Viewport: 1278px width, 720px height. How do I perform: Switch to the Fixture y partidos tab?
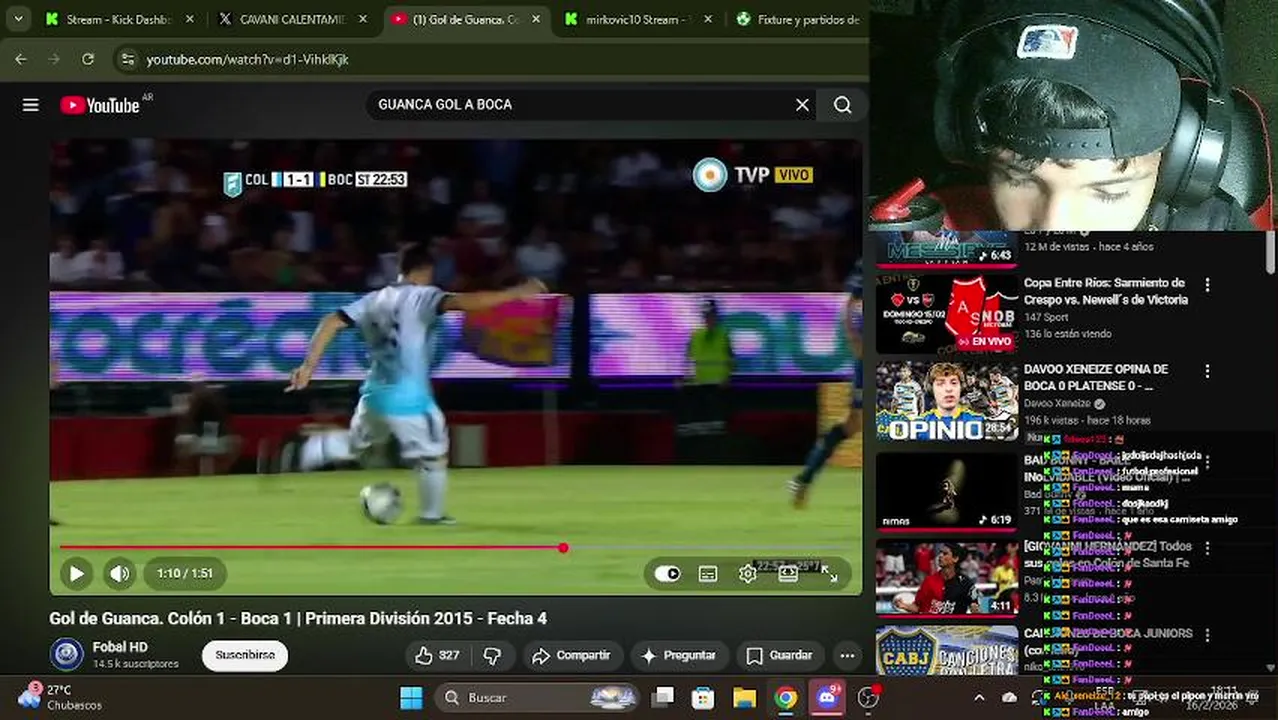(800, 19)
